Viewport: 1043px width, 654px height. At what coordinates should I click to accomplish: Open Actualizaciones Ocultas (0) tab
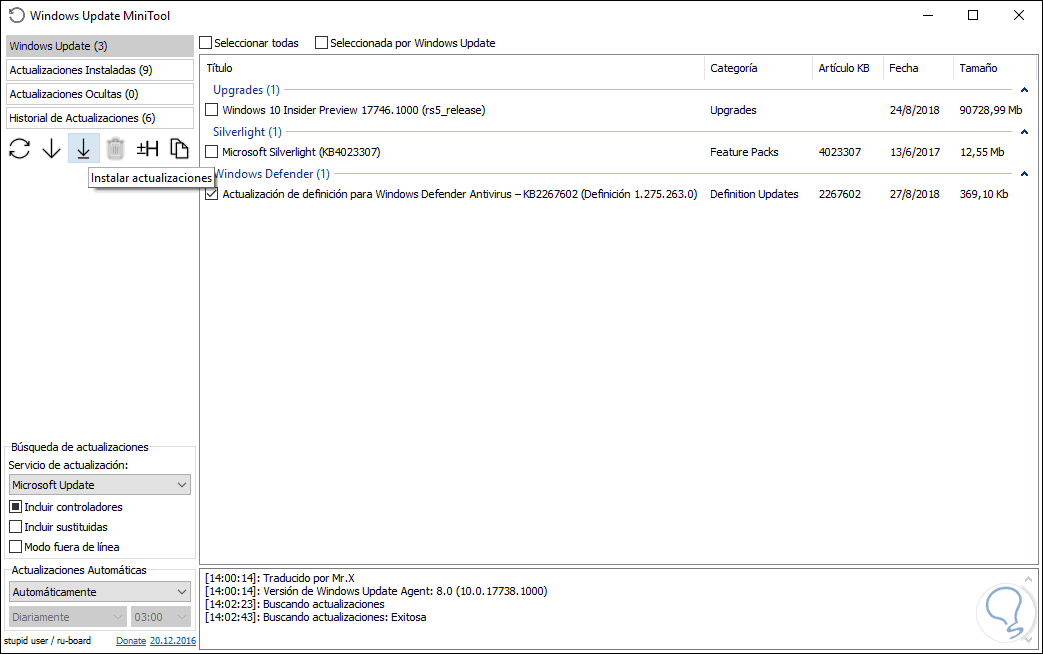click(x=100, y=94)
